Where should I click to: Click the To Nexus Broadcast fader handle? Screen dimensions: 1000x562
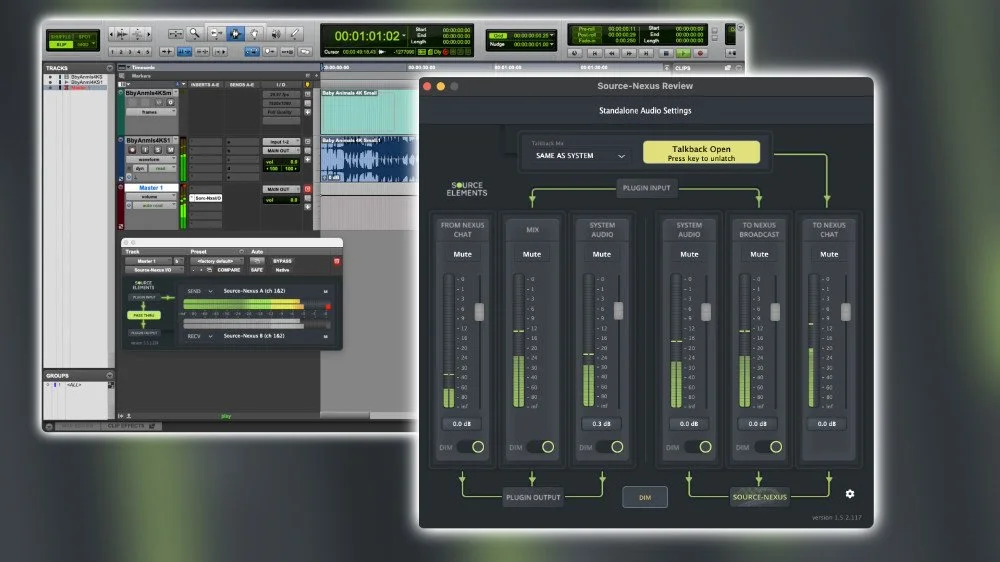coord(775,311)
